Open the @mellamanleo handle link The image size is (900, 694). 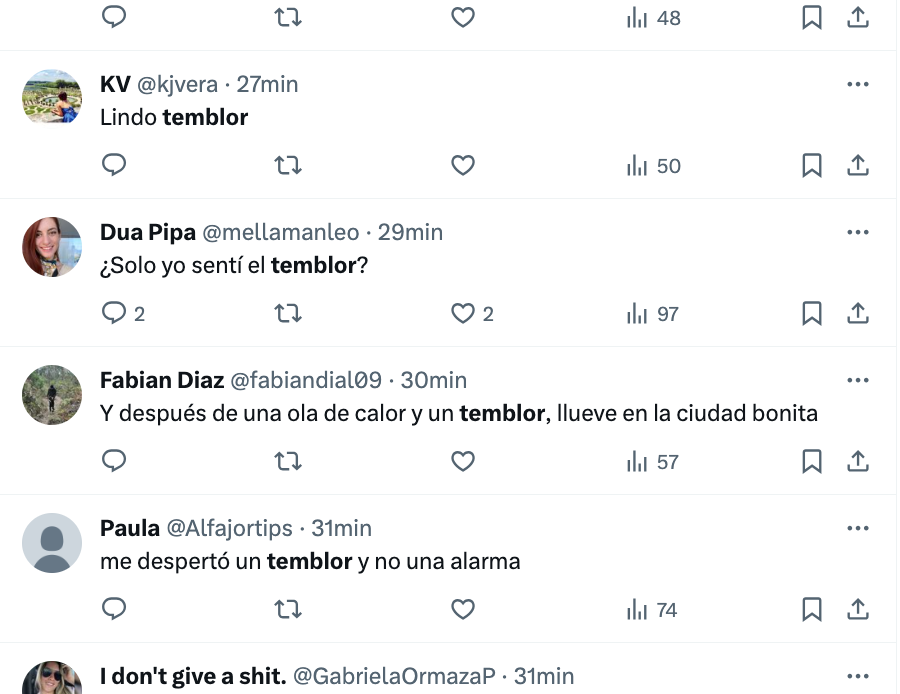[281, 232]
